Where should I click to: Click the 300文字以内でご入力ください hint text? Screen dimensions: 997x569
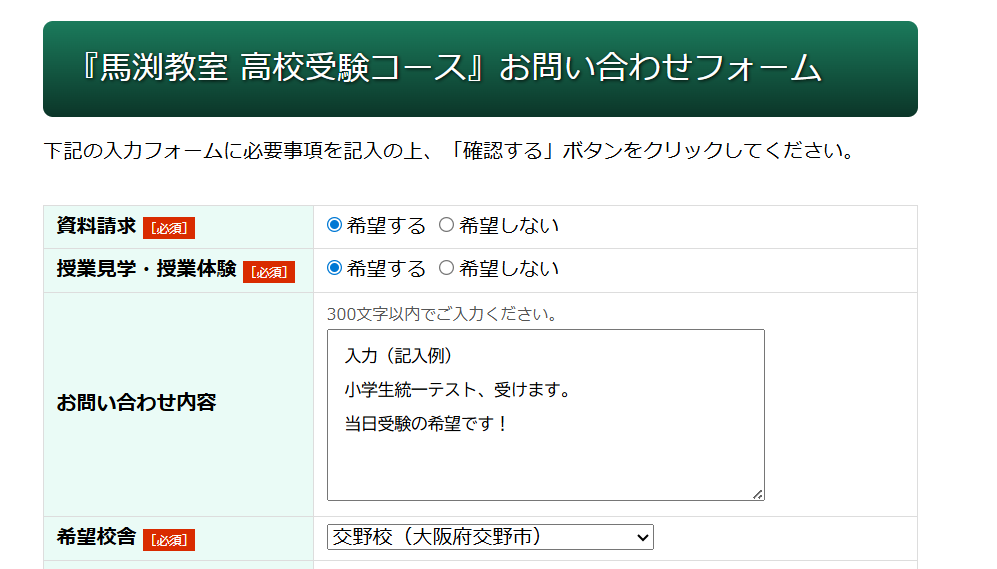[442, 314]
